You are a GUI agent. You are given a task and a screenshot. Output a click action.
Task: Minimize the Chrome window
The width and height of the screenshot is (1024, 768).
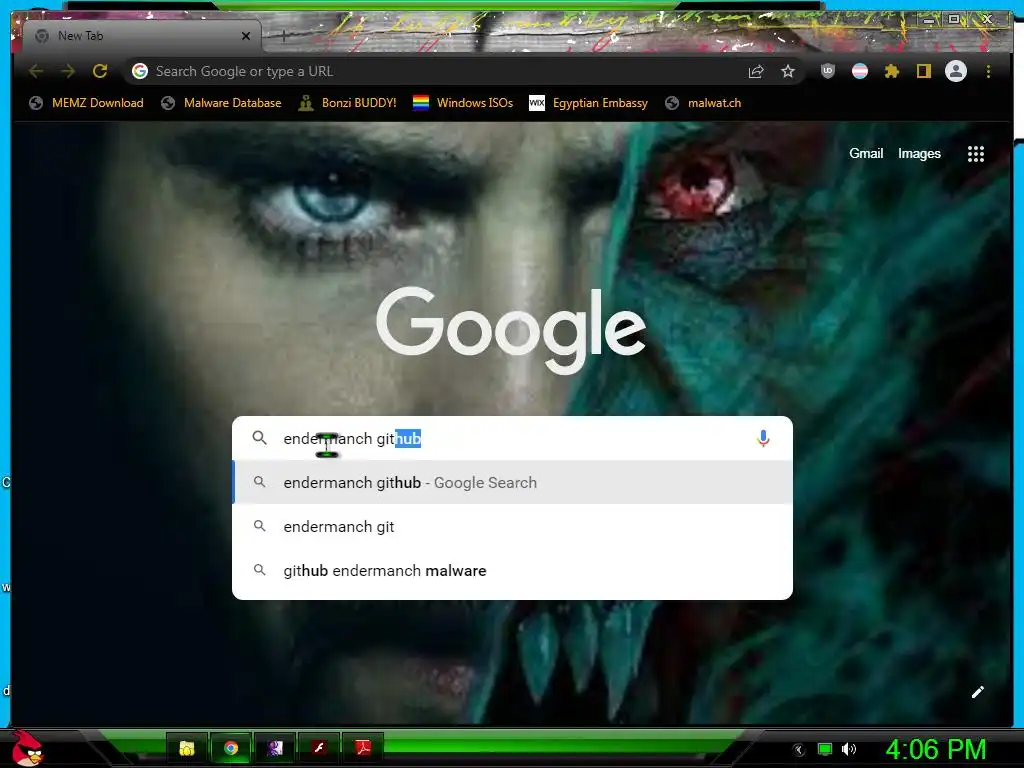pyautogui.click(x=929, y=20)
